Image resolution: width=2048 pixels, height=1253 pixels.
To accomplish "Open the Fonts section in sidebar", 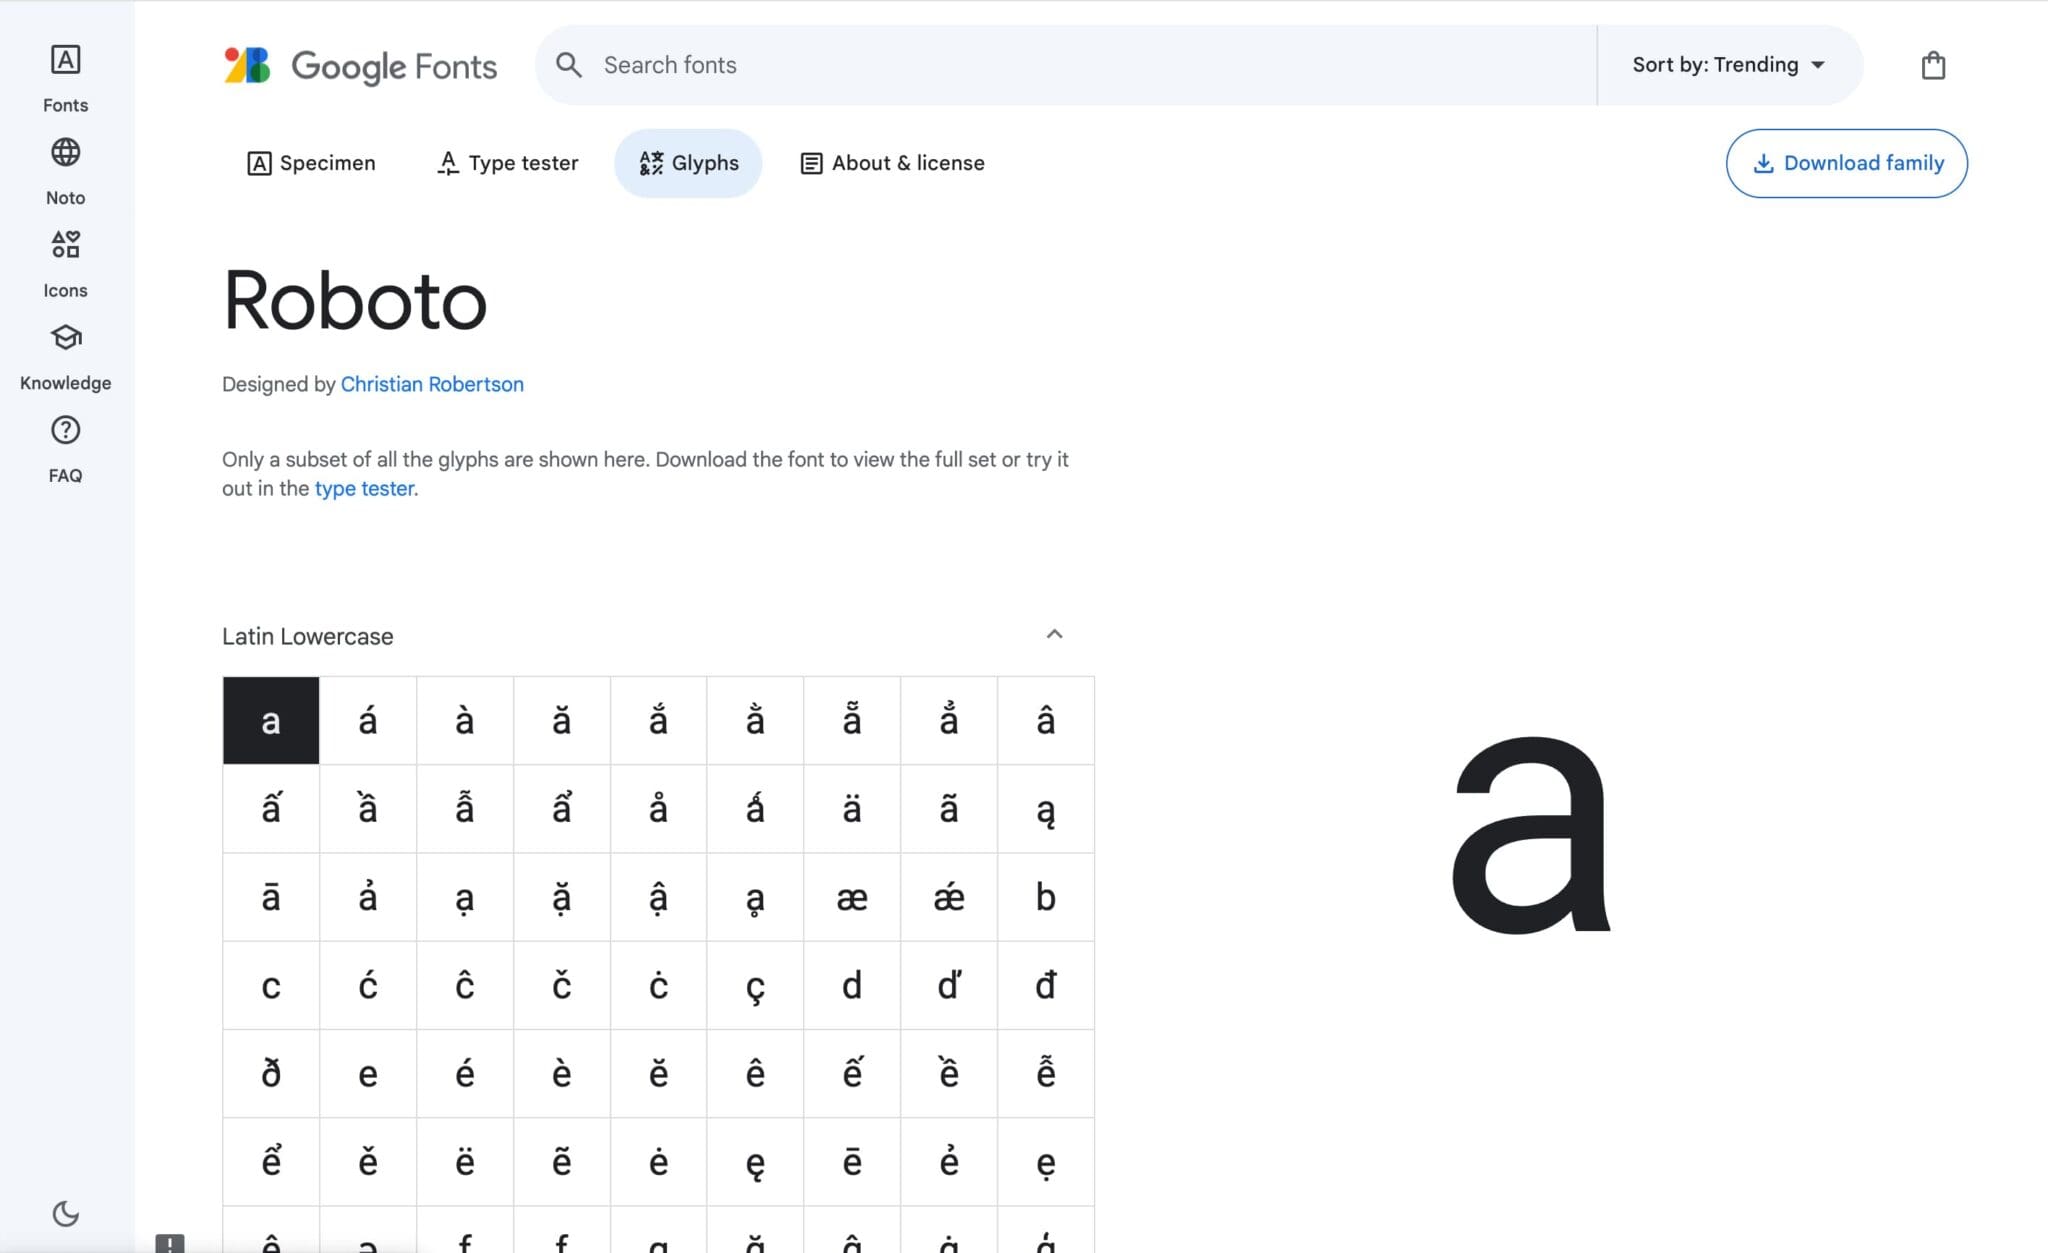I will (65, 78).
